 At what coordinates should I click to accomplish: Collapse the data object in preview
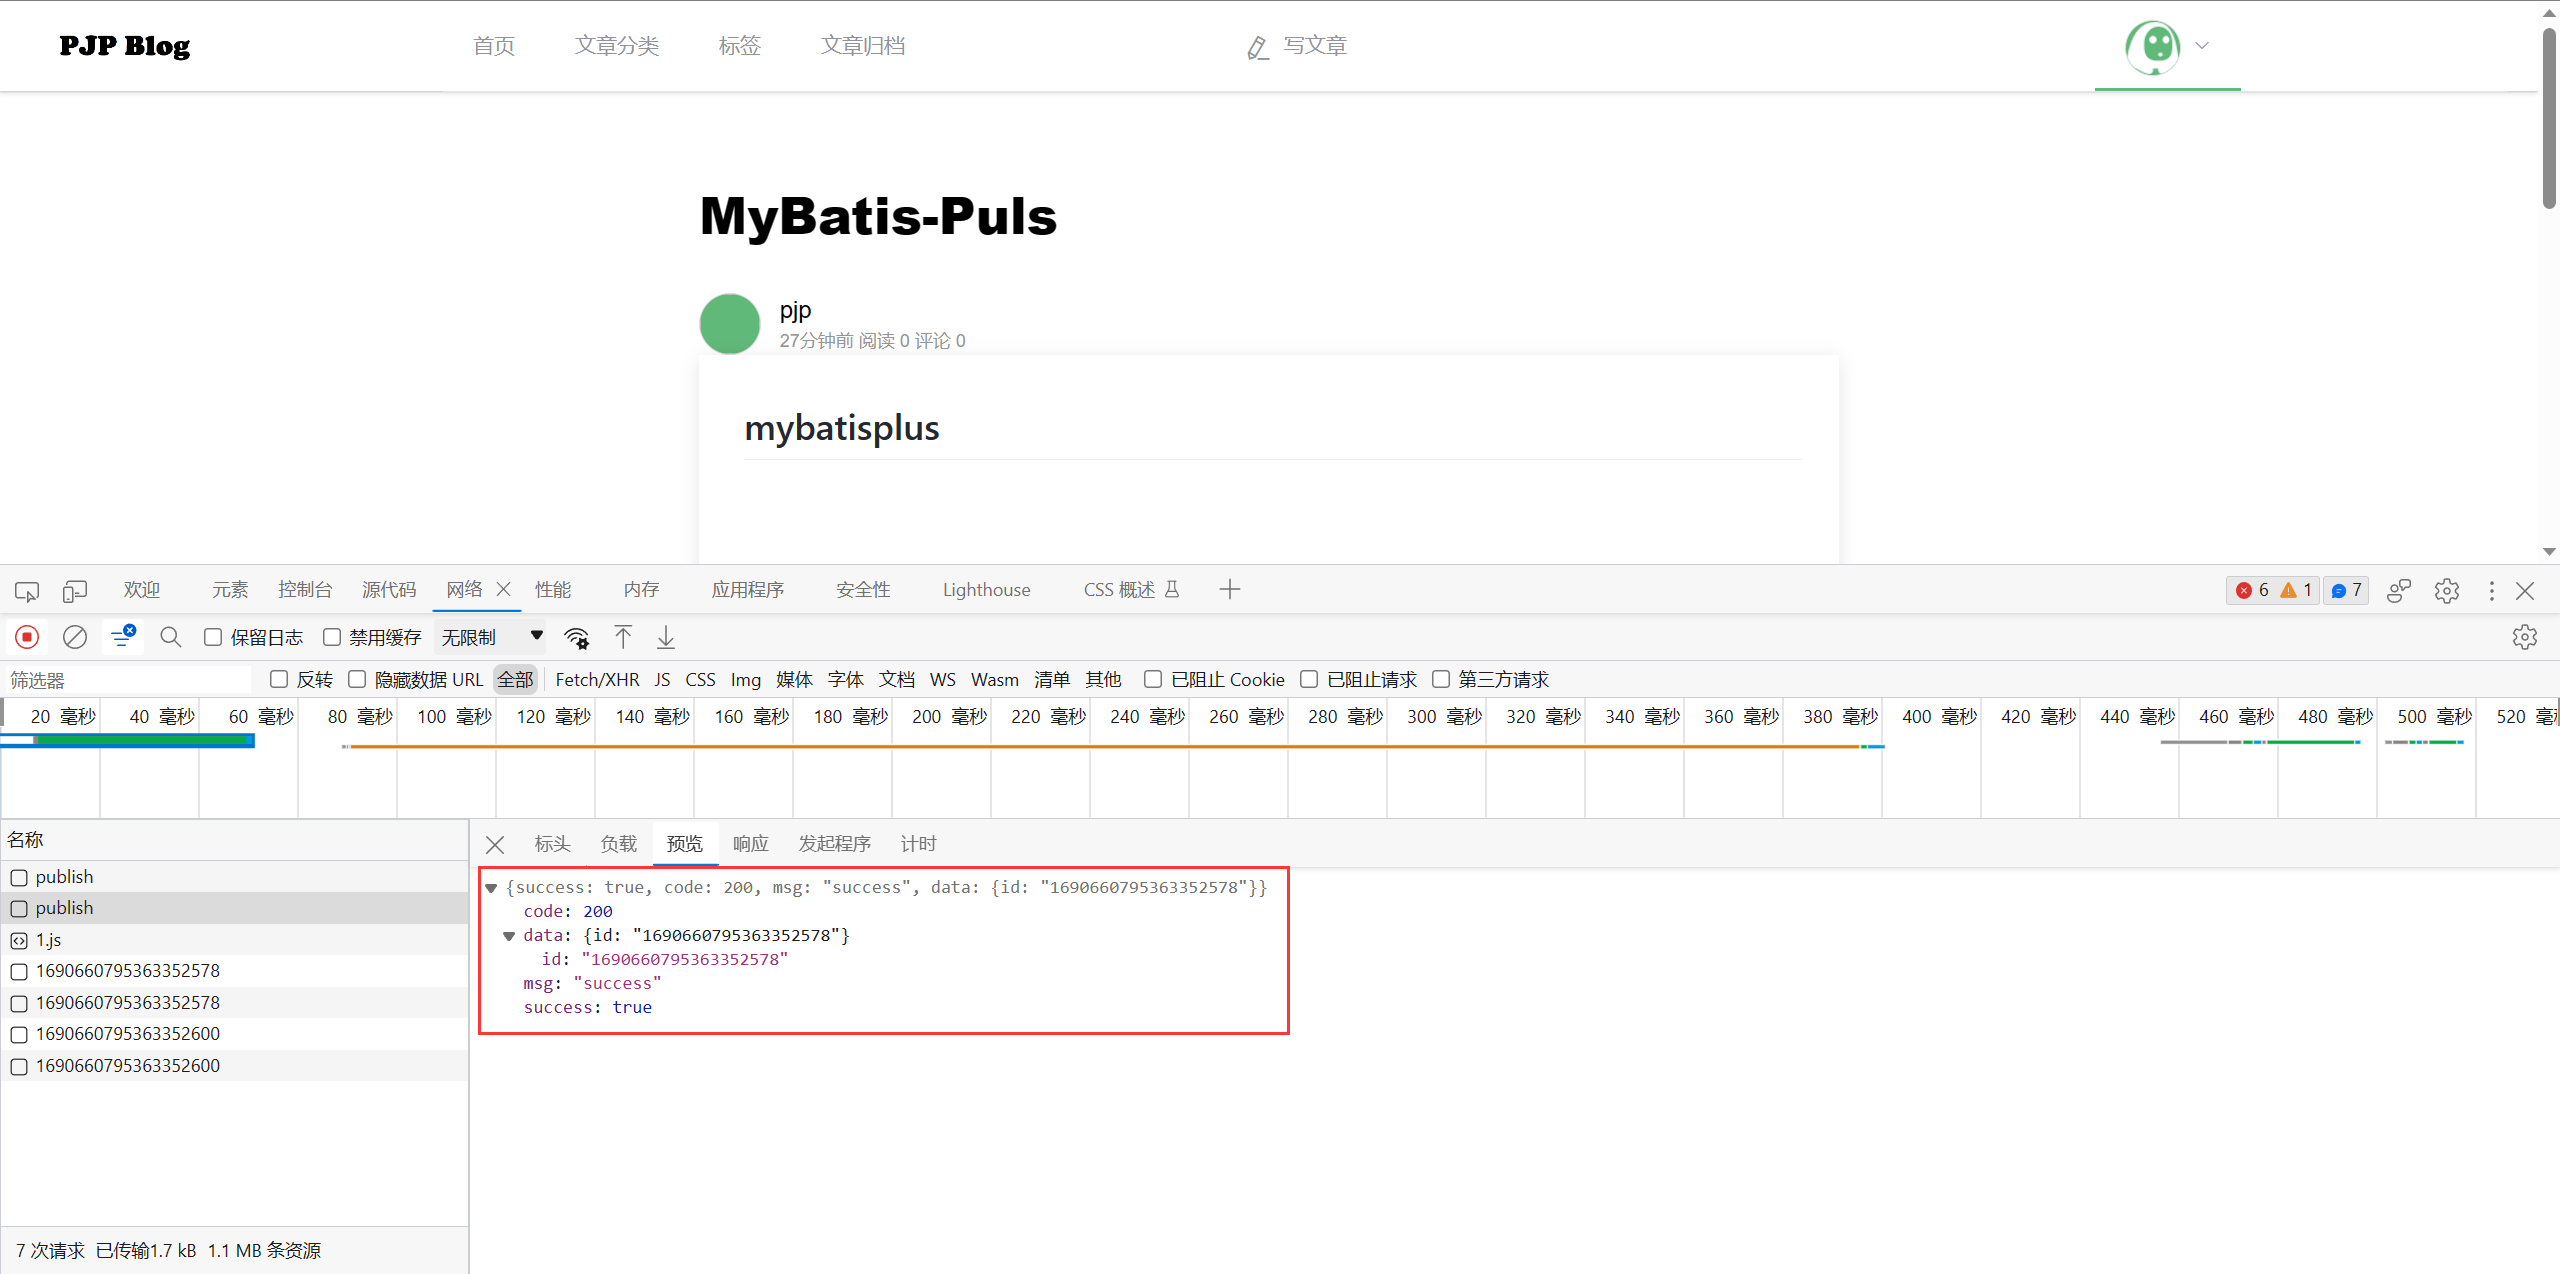[510, 936]
